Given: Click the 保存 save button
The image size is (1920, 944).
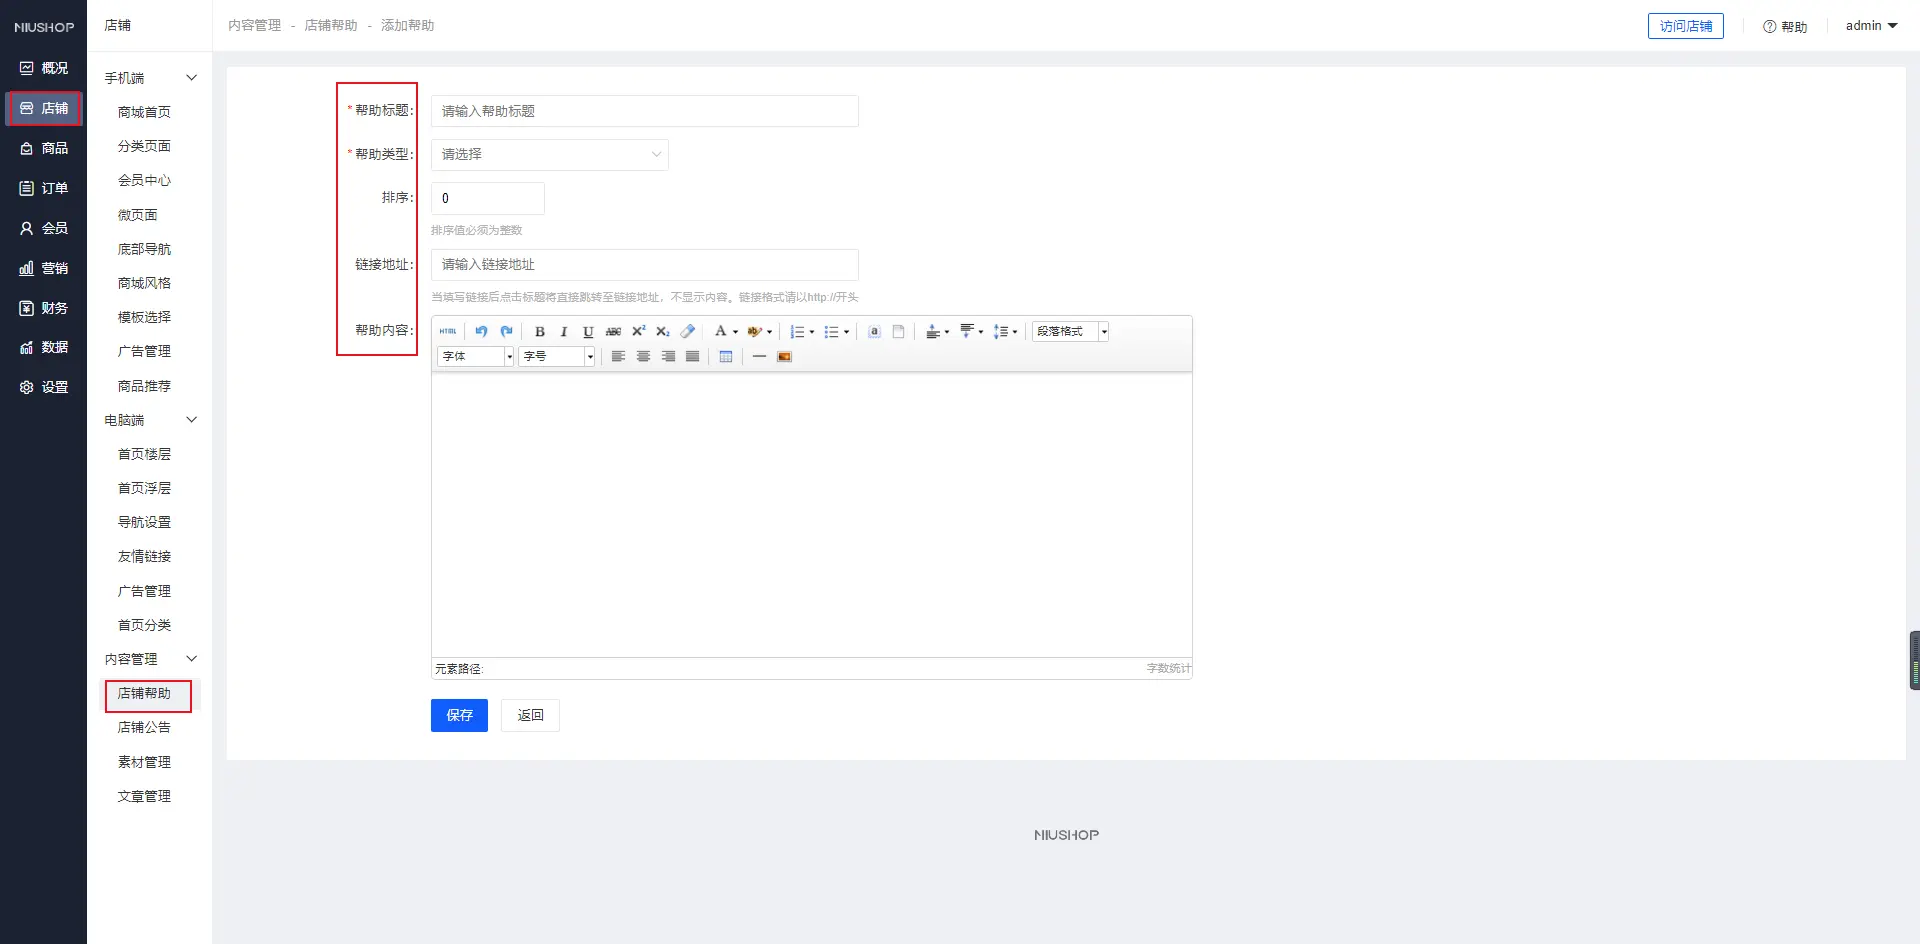Looking at the screenshot, I should 459,716.
